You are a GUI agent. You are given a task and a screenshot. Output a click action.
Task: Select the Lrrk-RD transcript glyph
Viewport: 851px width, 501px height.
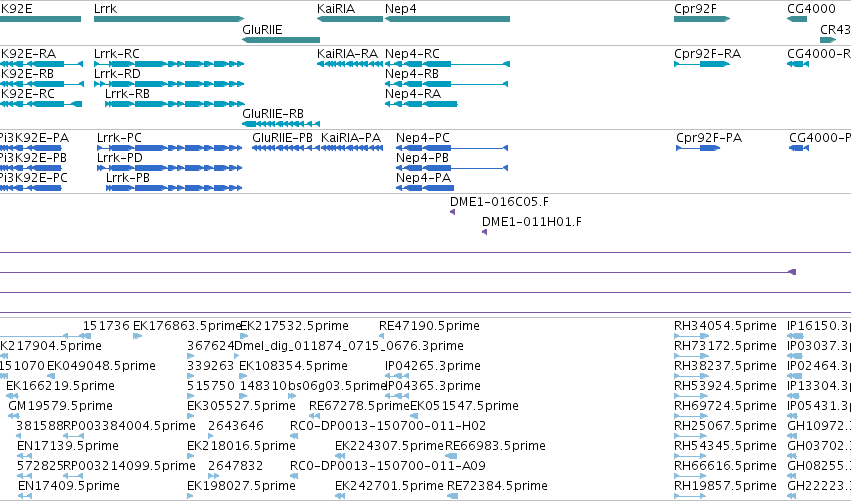169,84
